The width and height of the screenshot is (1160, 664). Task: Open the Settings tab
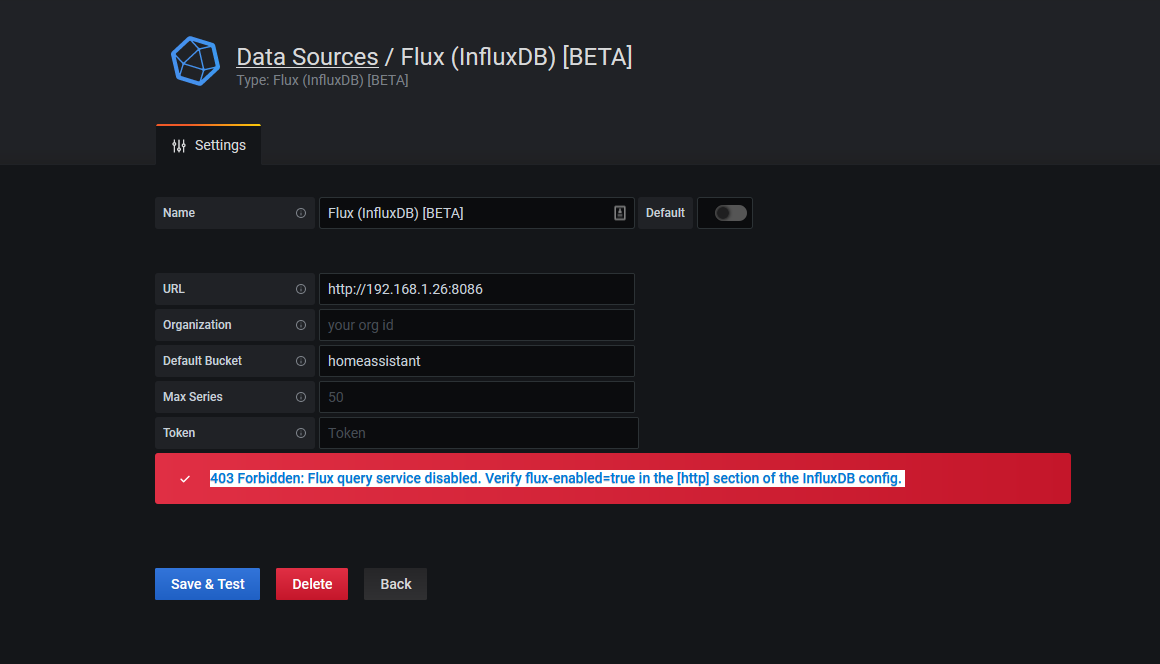209,145
